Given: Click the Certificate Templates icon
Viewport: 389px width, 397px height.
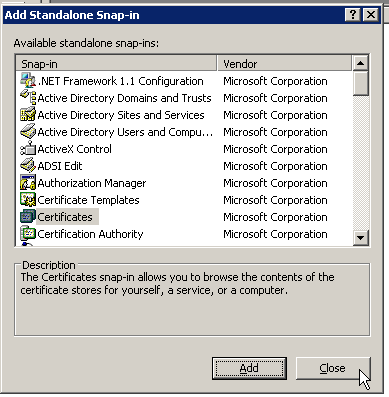Looking at the screenshot, I should coord(28,199).
